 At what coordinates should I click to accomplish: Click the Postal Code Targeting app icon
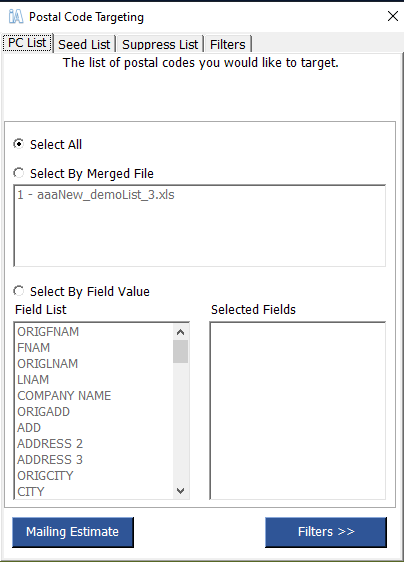16,17
